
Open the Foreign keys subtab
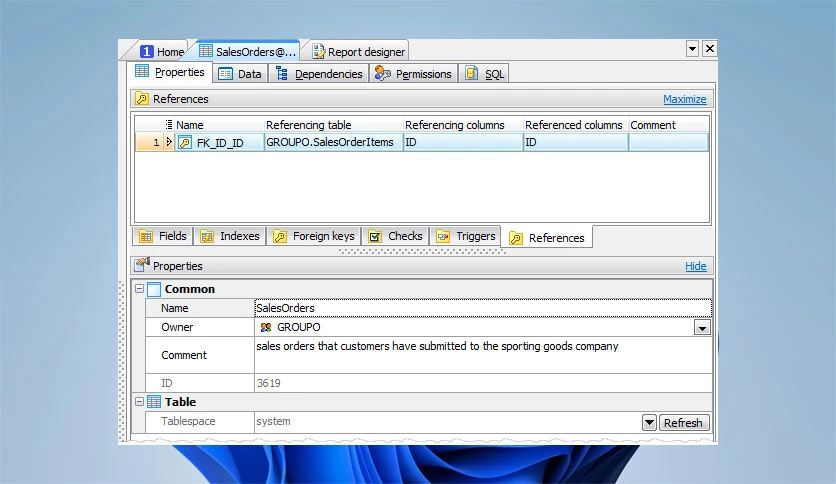click(314, 236)
